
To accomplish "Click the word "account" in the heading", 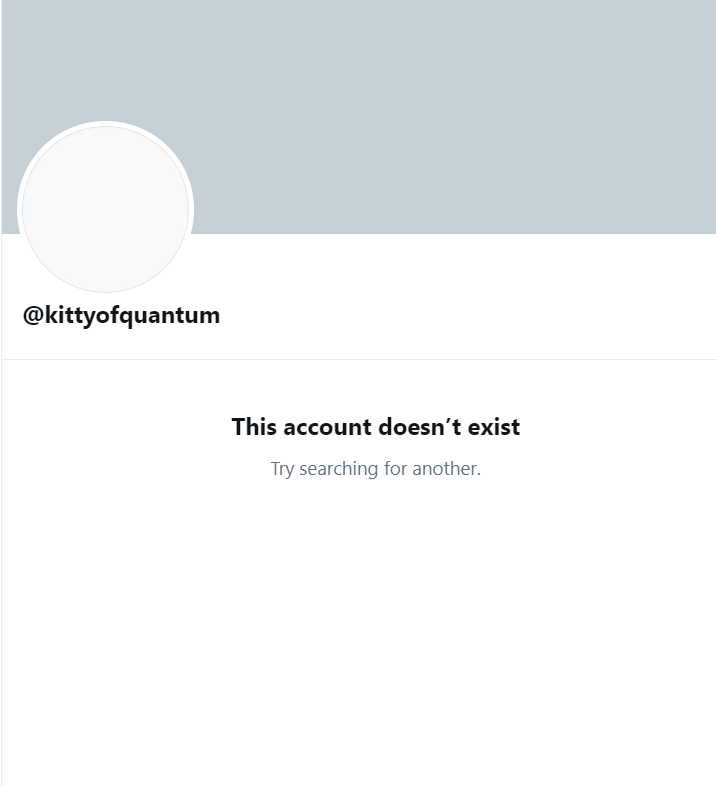I will click(x=327, y=427).
